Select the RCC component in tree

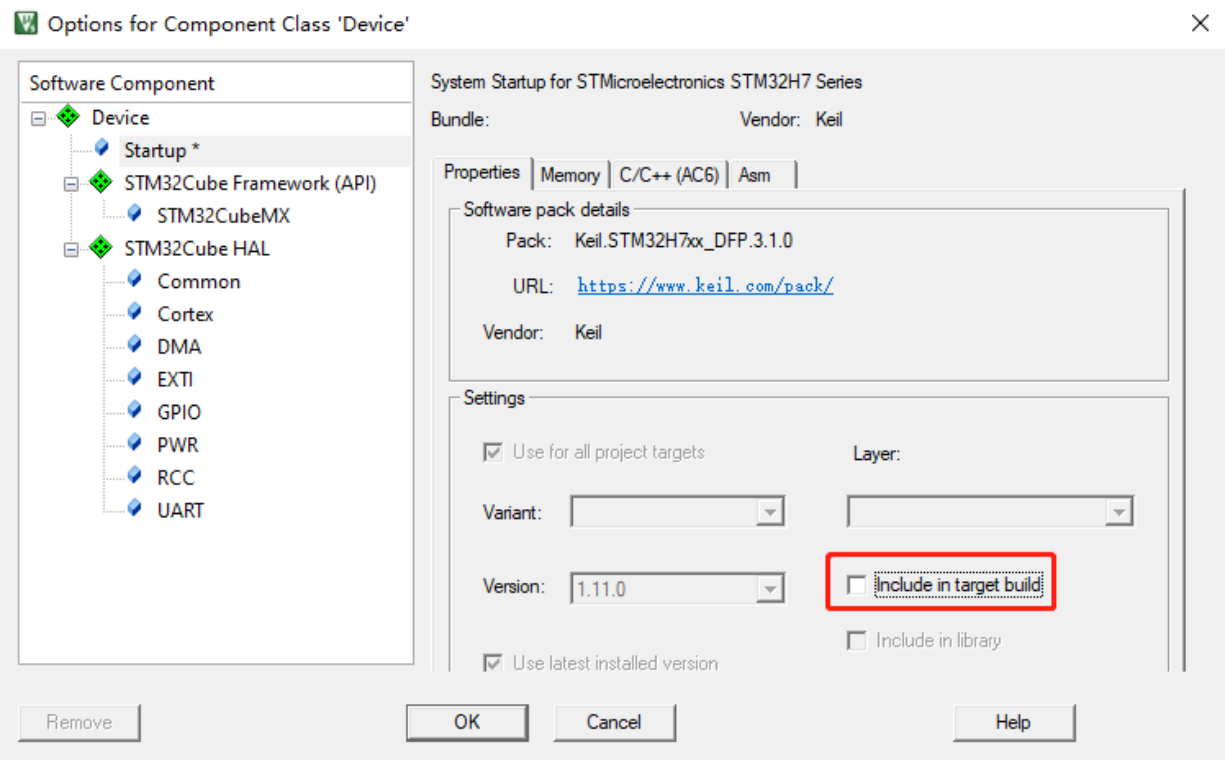pos(176,477)
